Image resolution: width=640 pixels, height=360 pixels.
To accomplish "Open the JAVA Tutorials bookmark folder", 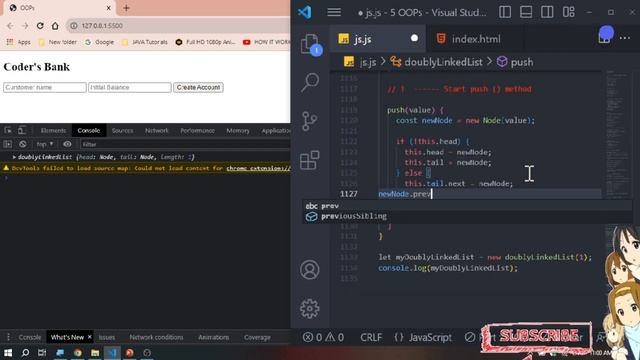I will 145,42.
